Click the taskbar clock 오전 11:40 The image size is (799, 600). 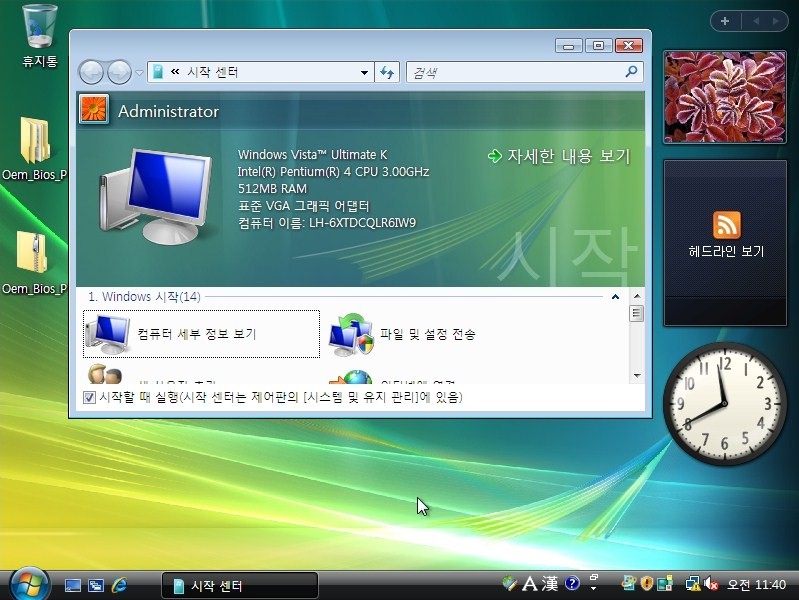click(x=756, y=584)
